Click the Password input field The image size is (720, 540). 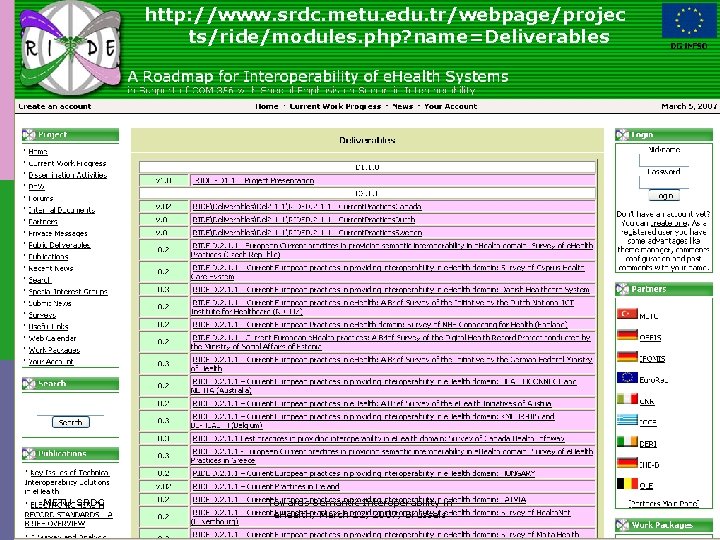coord(664,182)
